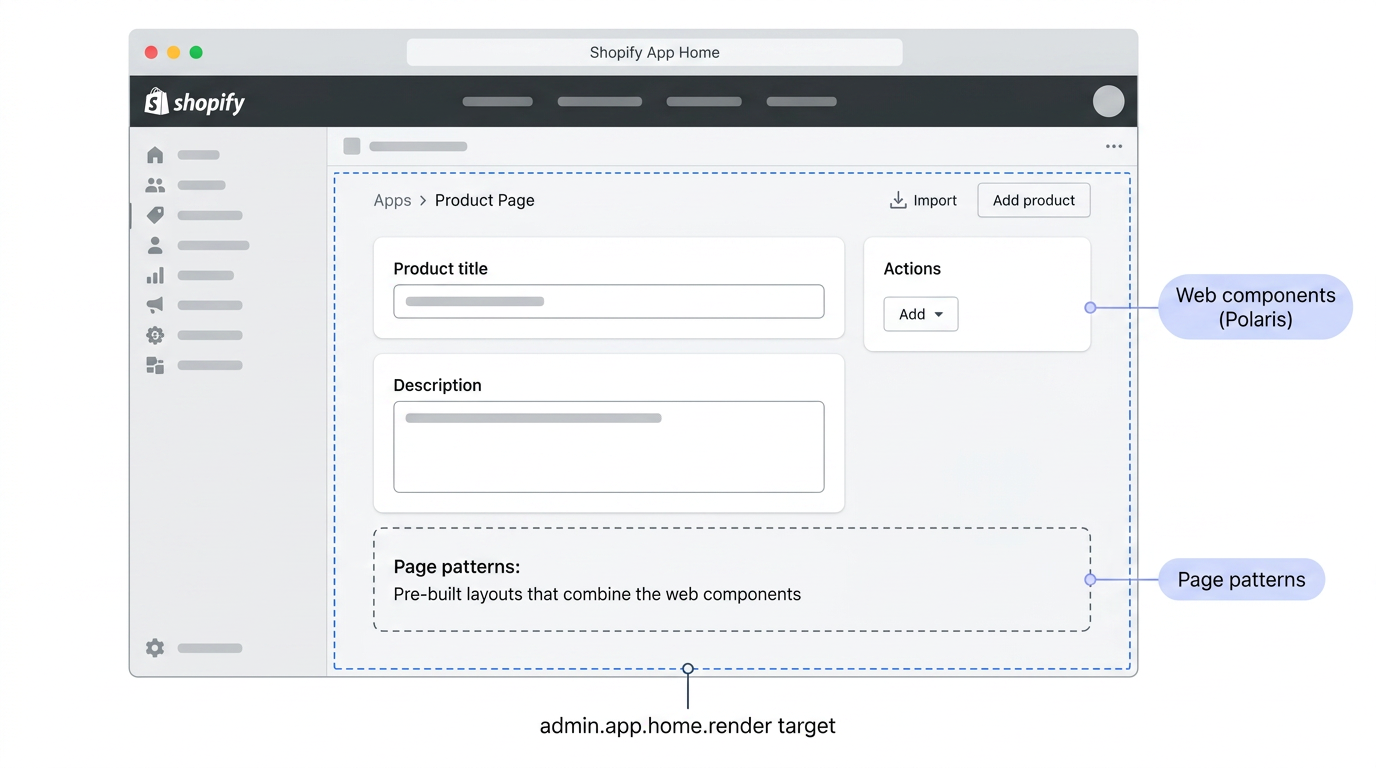Open the Marketing megaphone icon
Image resolution: width=1376 pixels, height=768 pixels.
tap(155, 305)
